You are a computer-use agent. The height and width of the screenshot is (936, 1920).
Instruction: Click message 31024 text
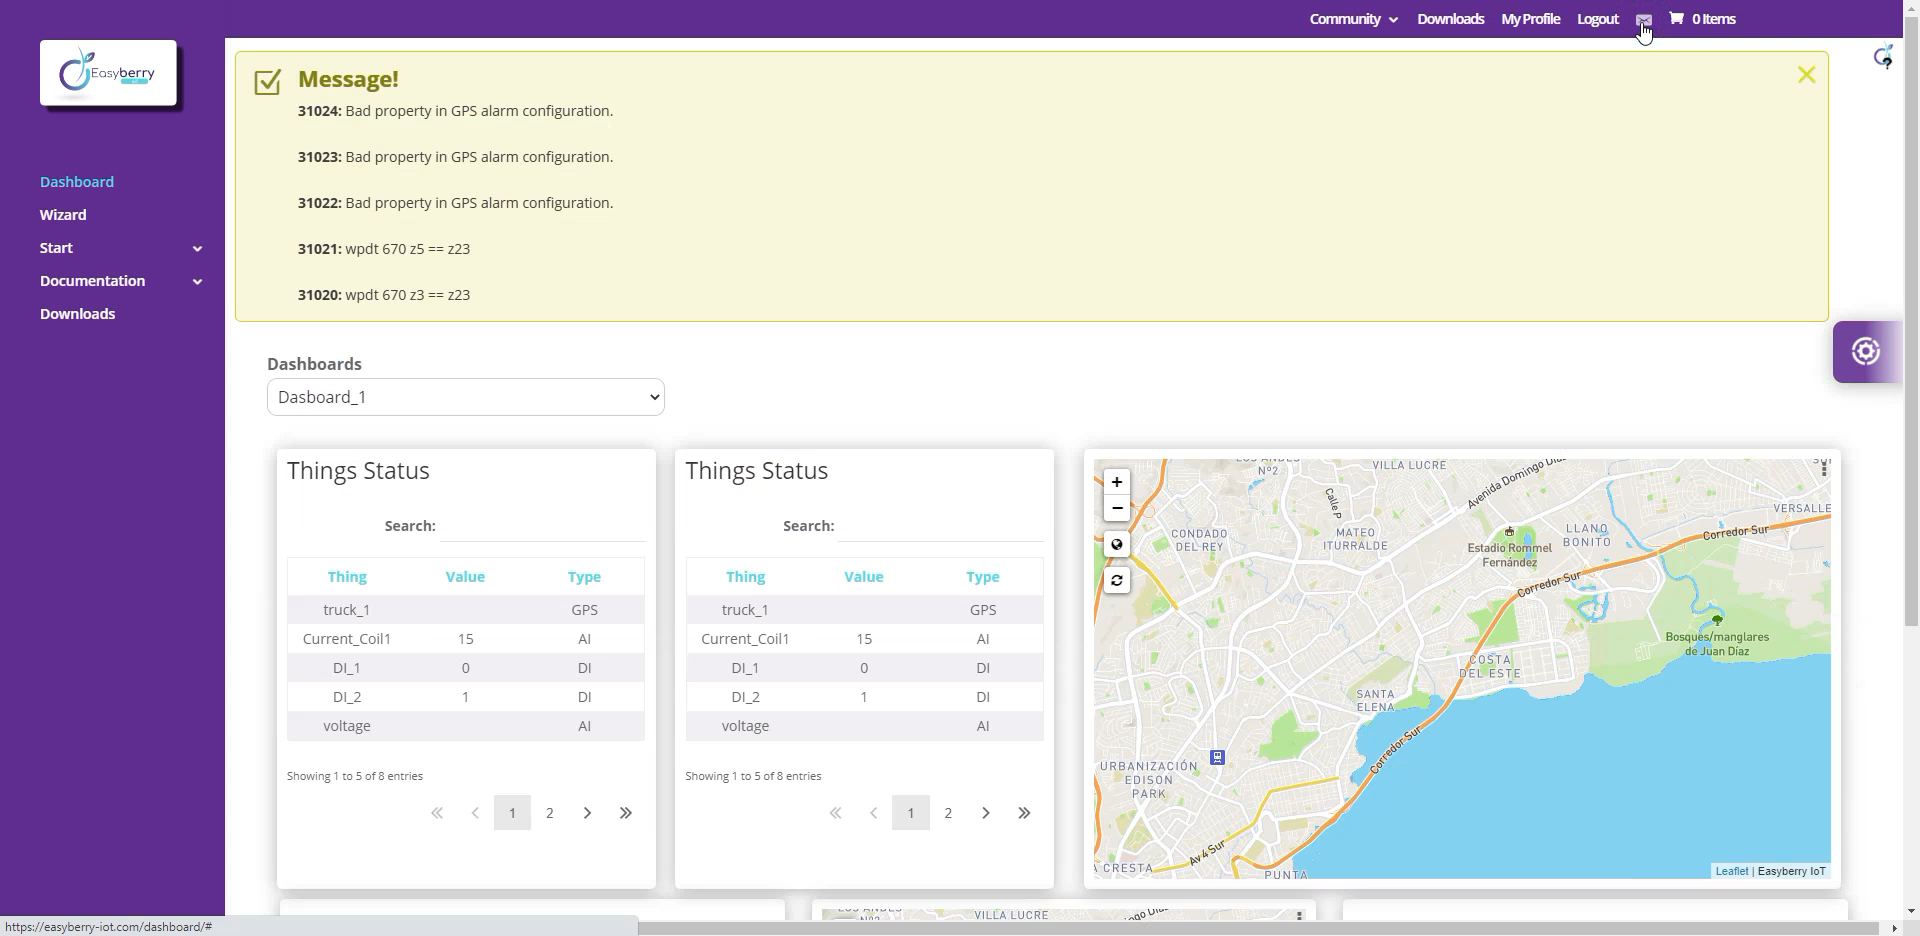pyautogui.click(x=455, y=111)
